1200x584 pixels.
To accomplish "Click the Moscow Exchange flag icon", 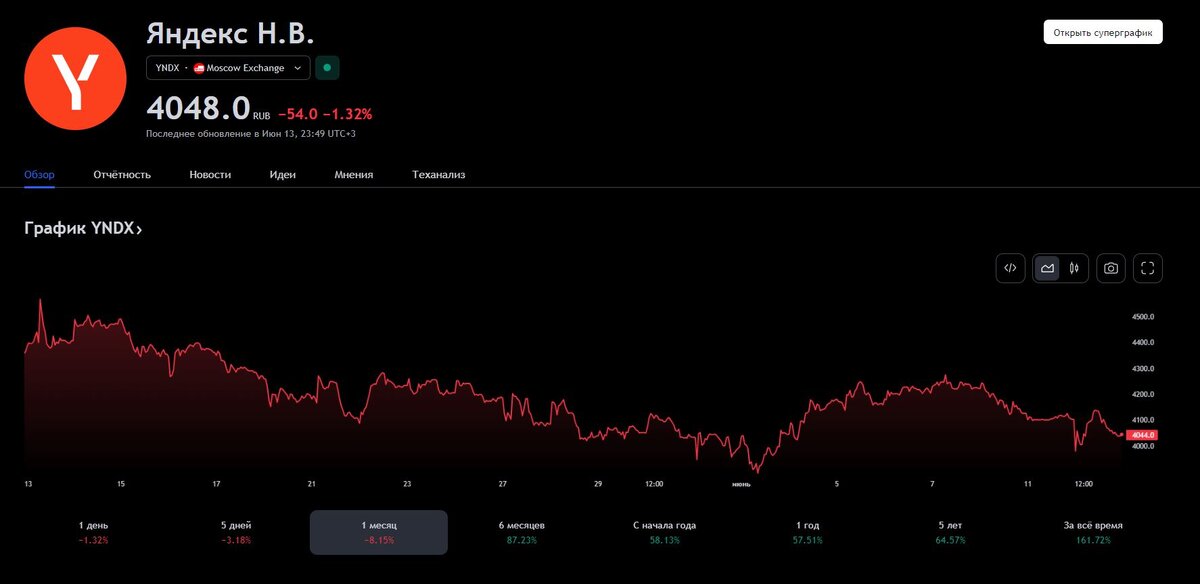I will [199, 68].
